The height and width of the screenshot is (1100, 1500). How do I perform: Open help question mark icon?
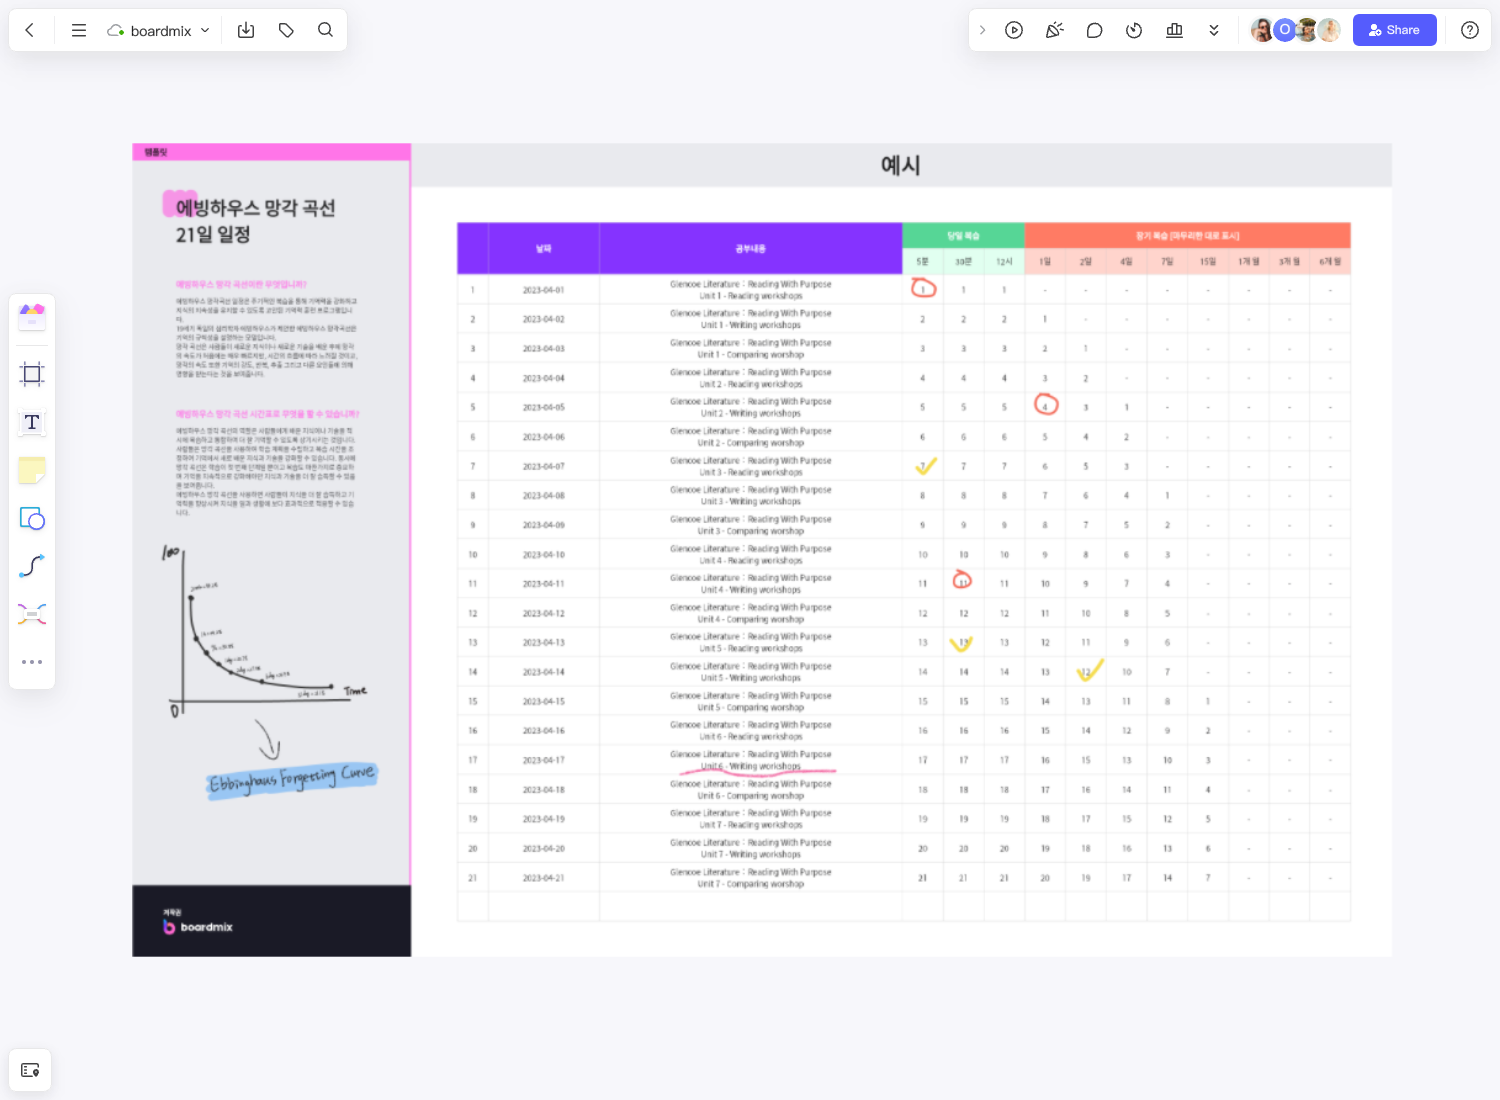[x=1469, y=30]
